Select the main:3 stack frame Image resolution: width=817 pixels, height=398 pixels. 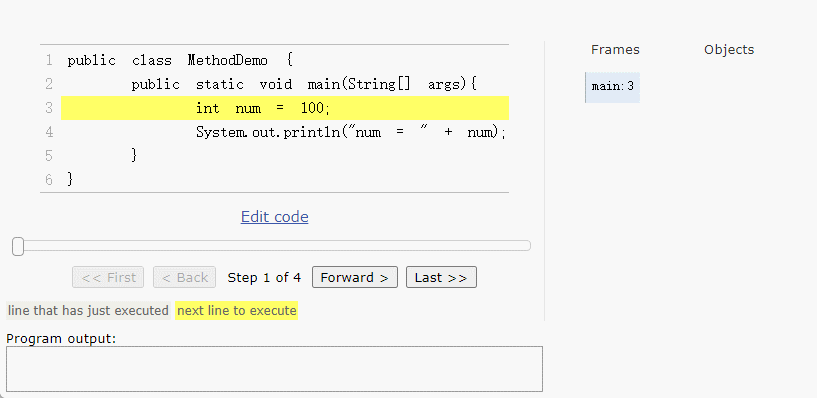click(x=613, y=87)
